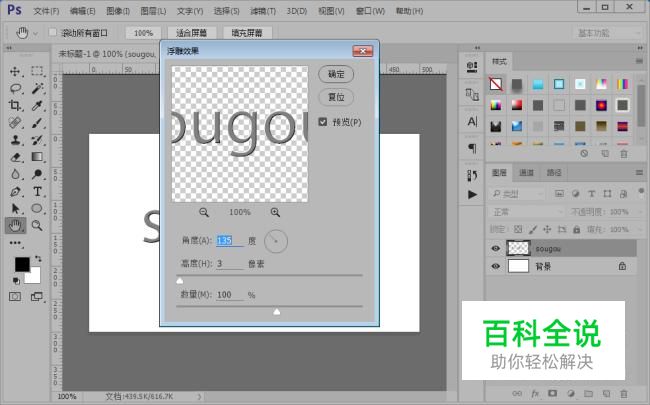Image resolution: width=650 pixels, height=405 pixels.
Task: Switch to the Paths tab
Action: click(x=554, y=172)
